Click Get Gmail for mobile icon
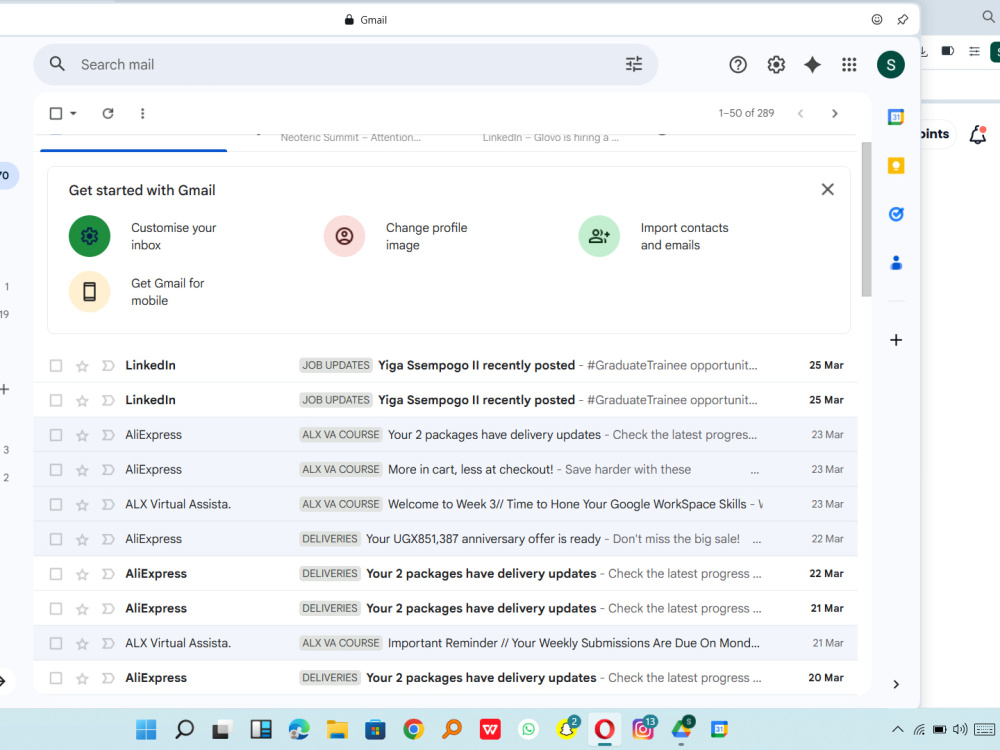1000x750 pixels. click(x=89, y=291)
